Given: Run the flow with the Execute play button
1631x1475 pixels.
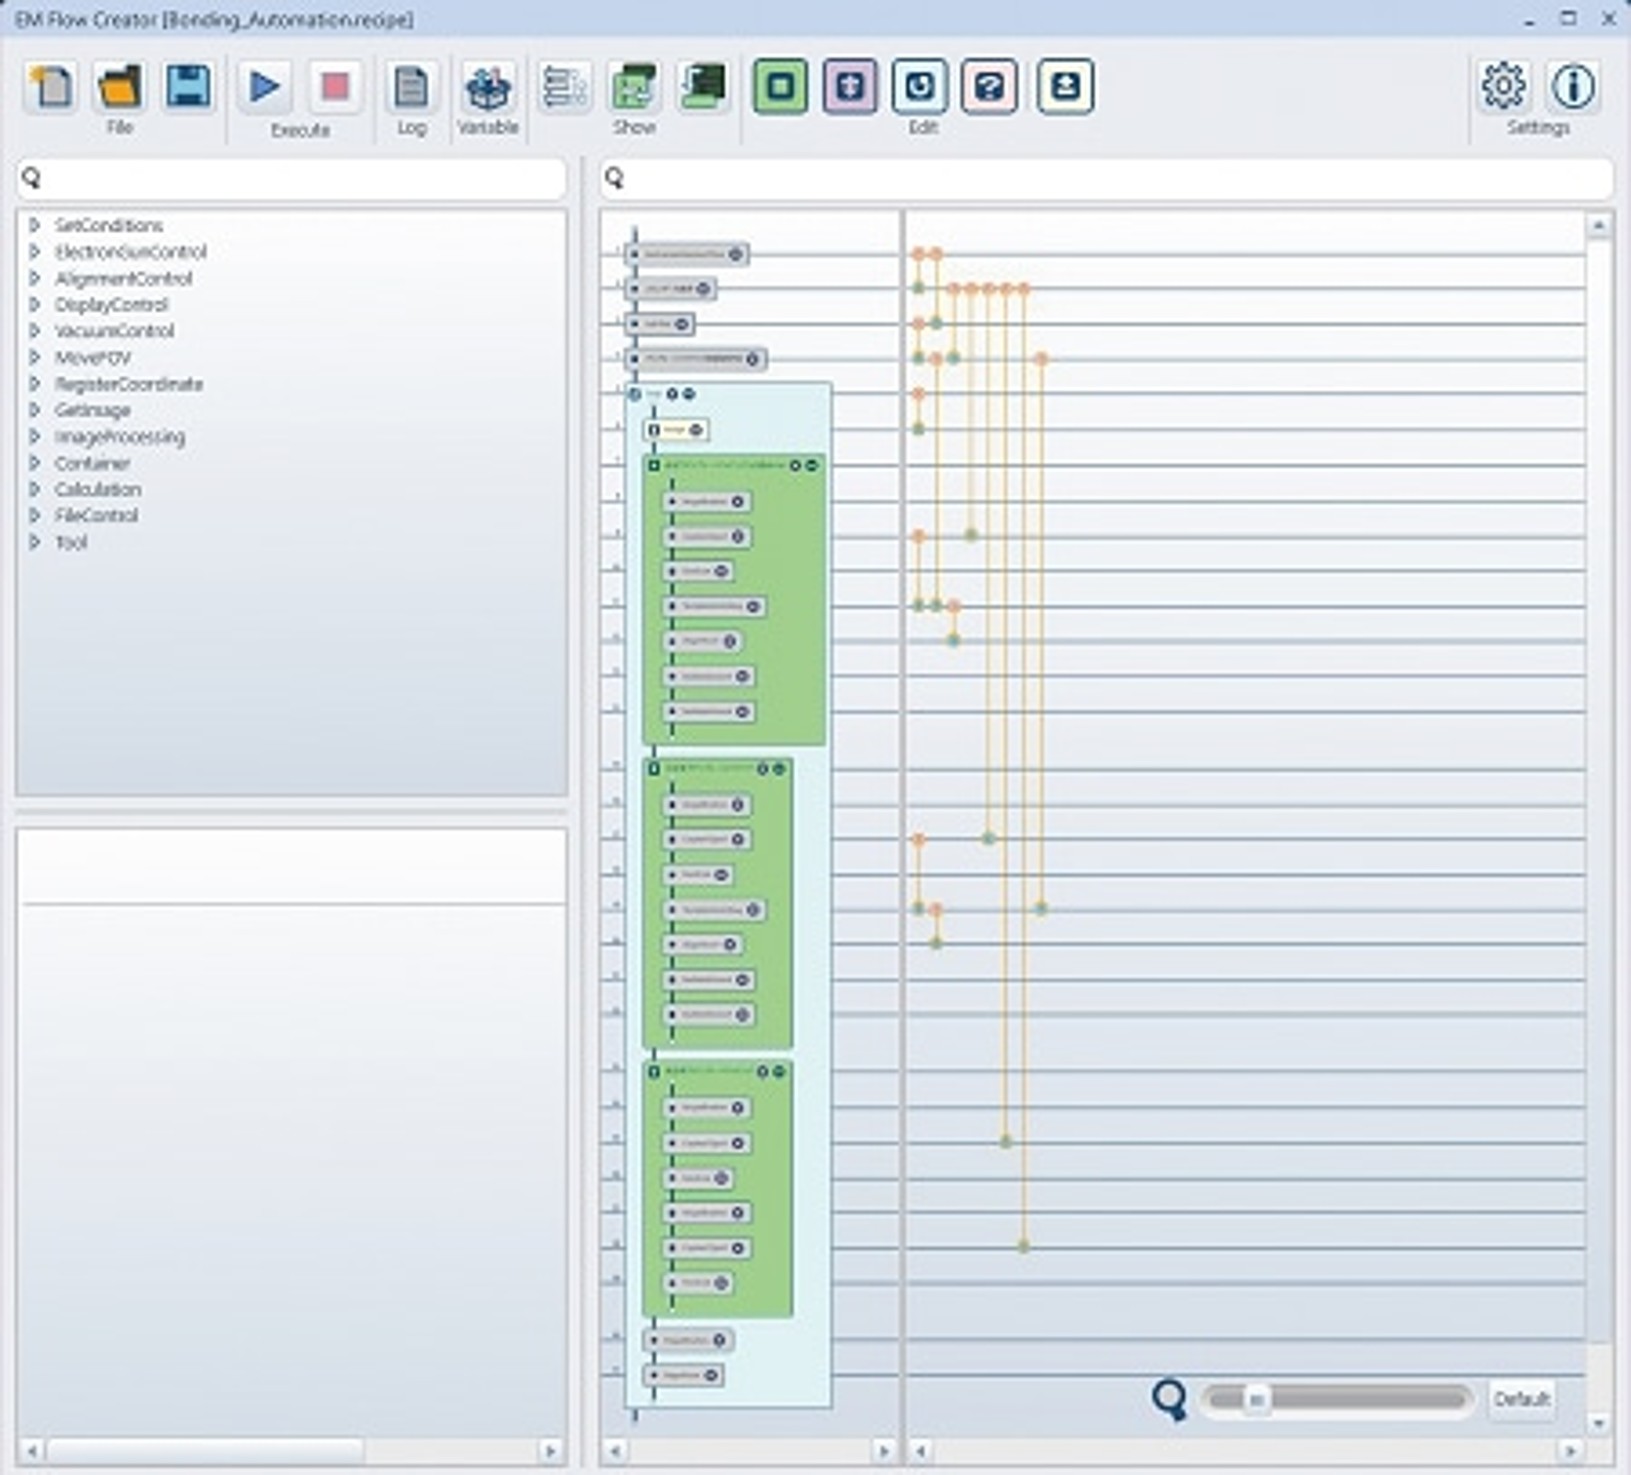Looking at the screenshot, I should pos(265,87).
